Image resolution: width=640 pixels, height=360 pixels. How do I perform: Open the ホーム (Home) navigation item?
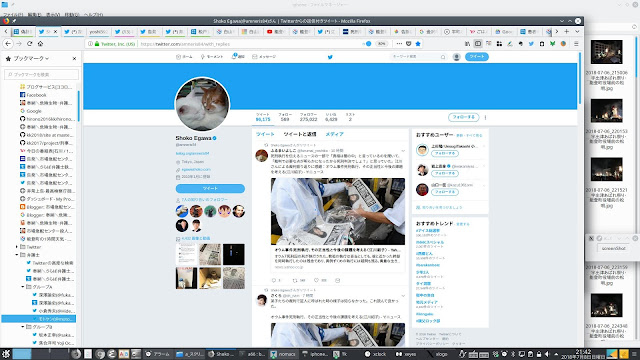(x=184, y=57)
